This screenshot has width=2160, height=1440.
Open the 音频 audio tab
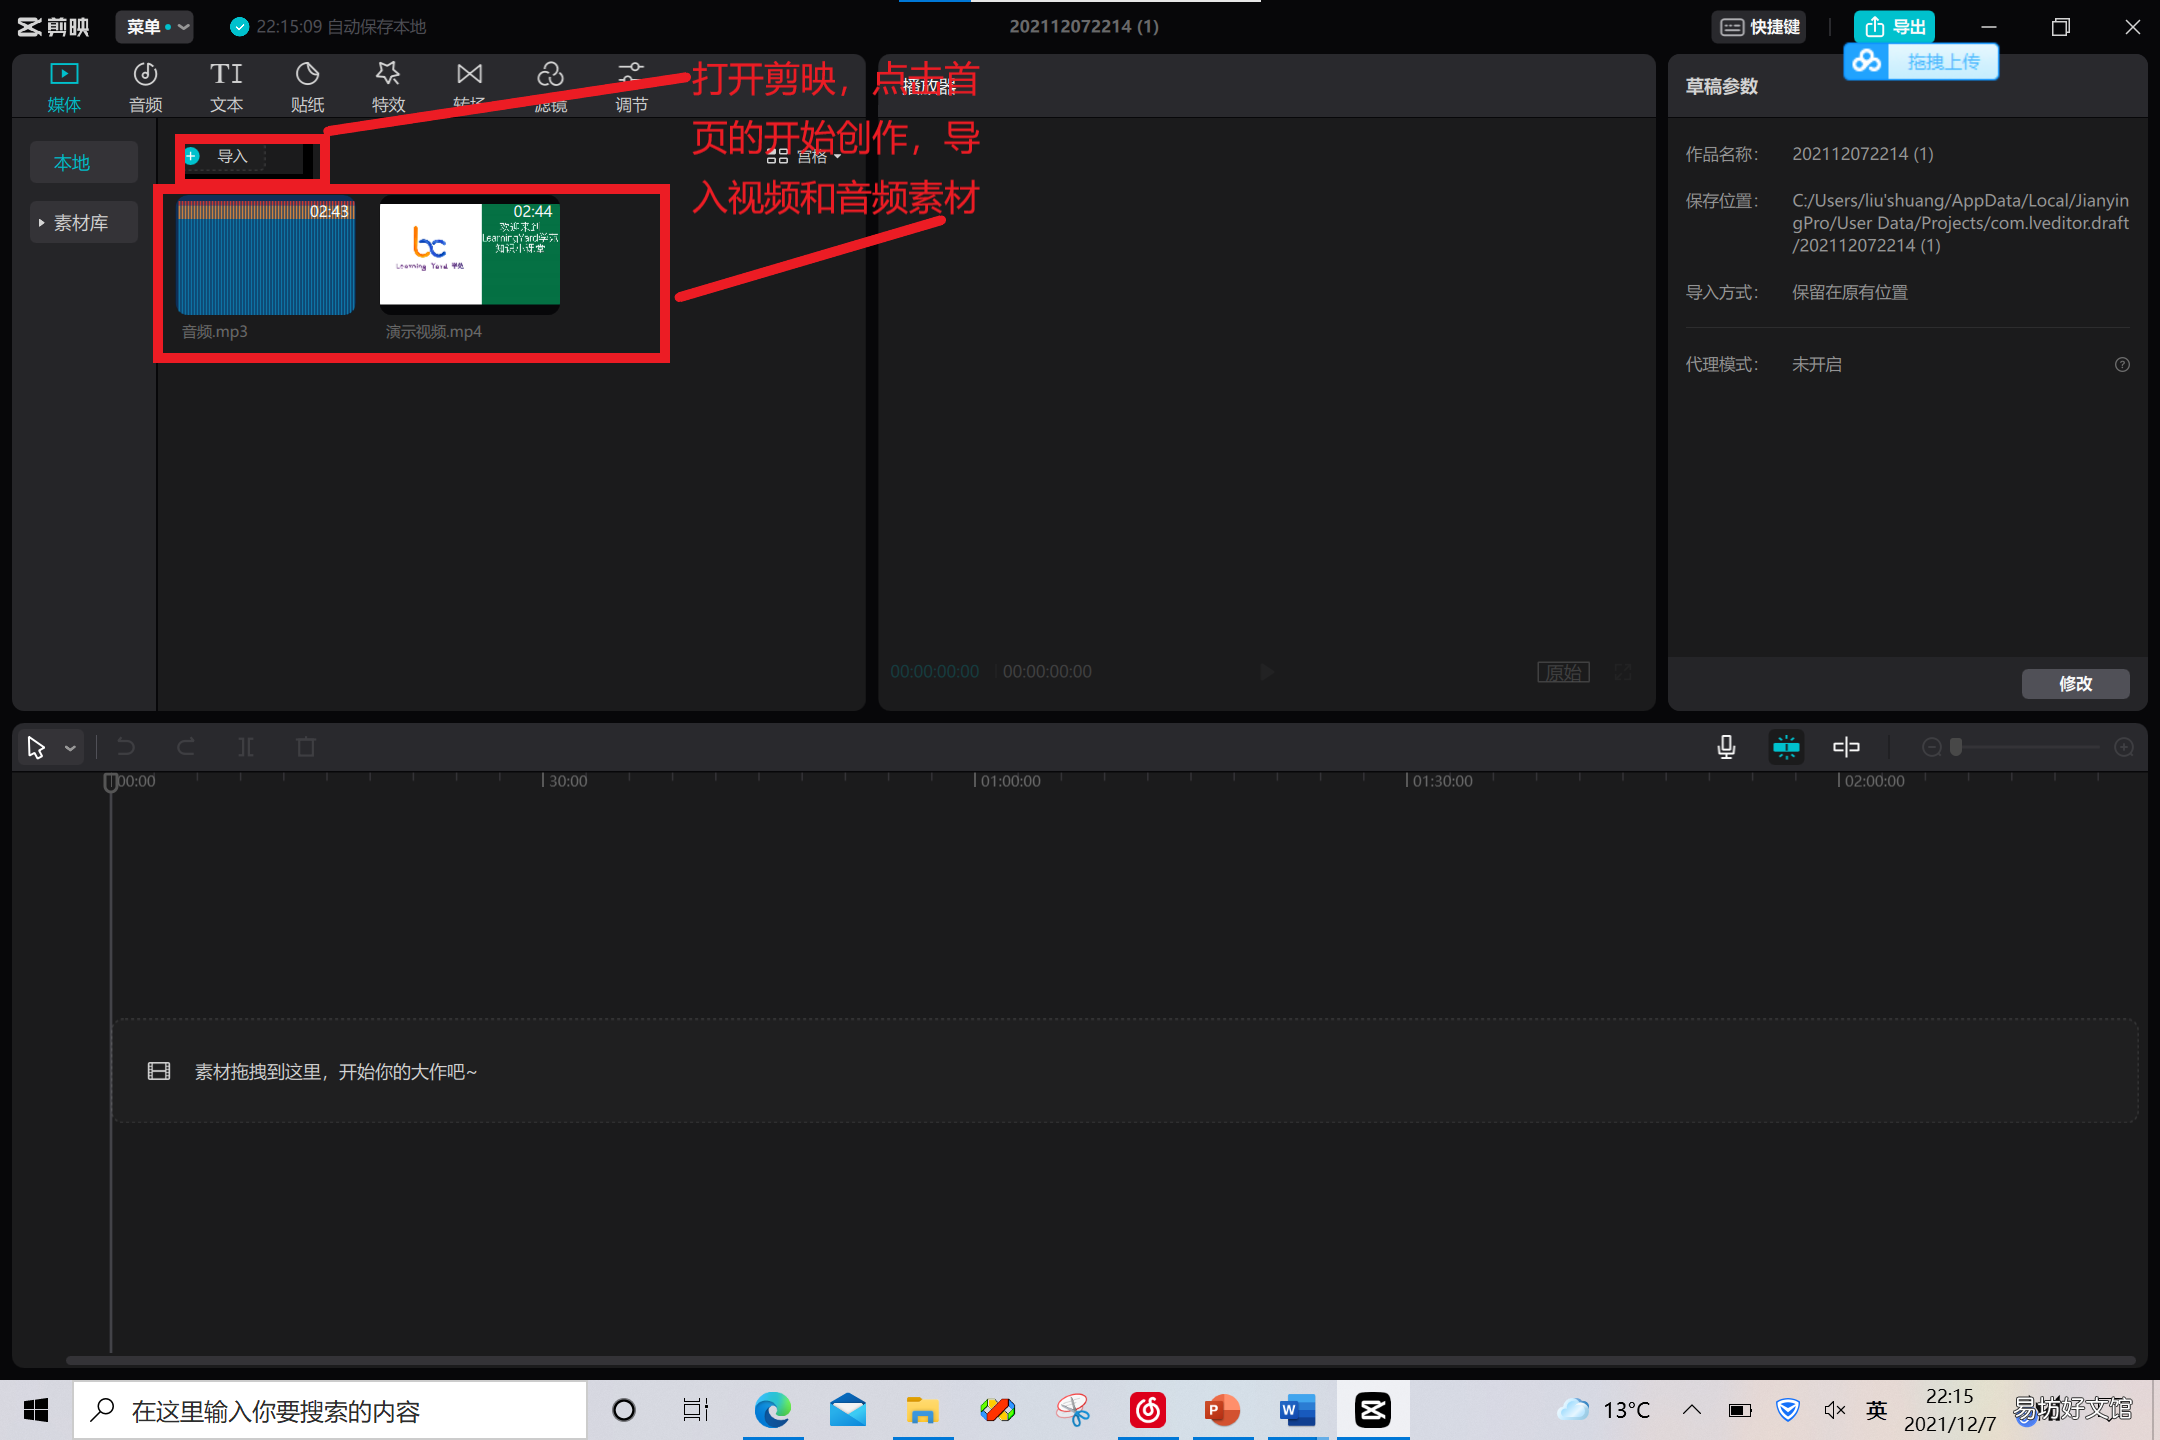coord(145,87)
